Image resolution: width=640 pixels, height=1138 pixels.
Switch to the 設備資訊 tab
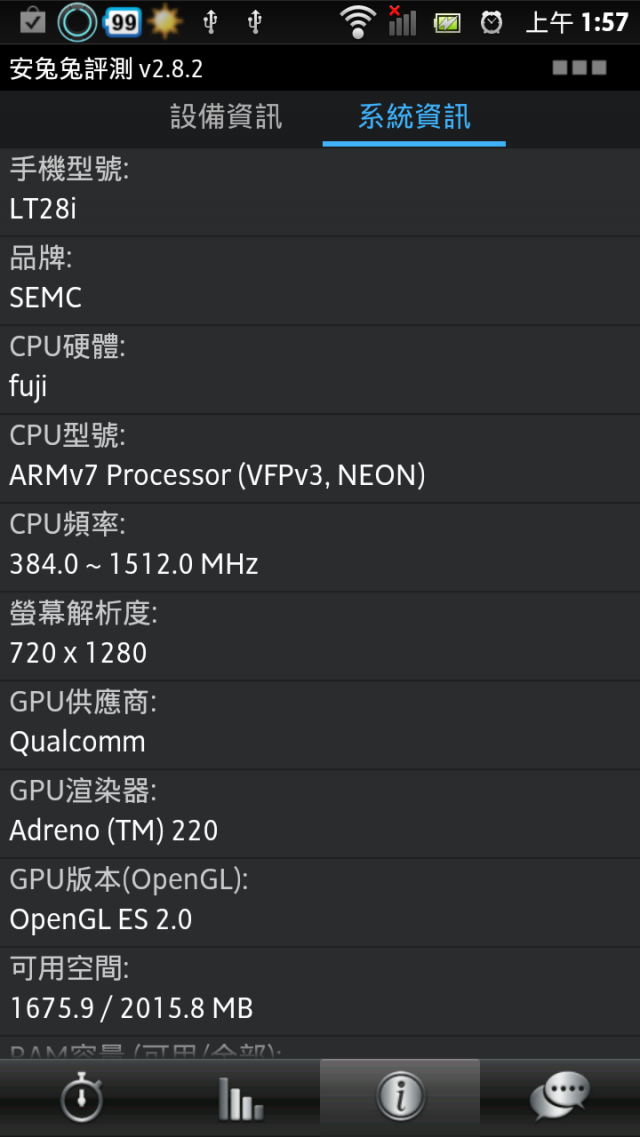click(x=226, y=116)
